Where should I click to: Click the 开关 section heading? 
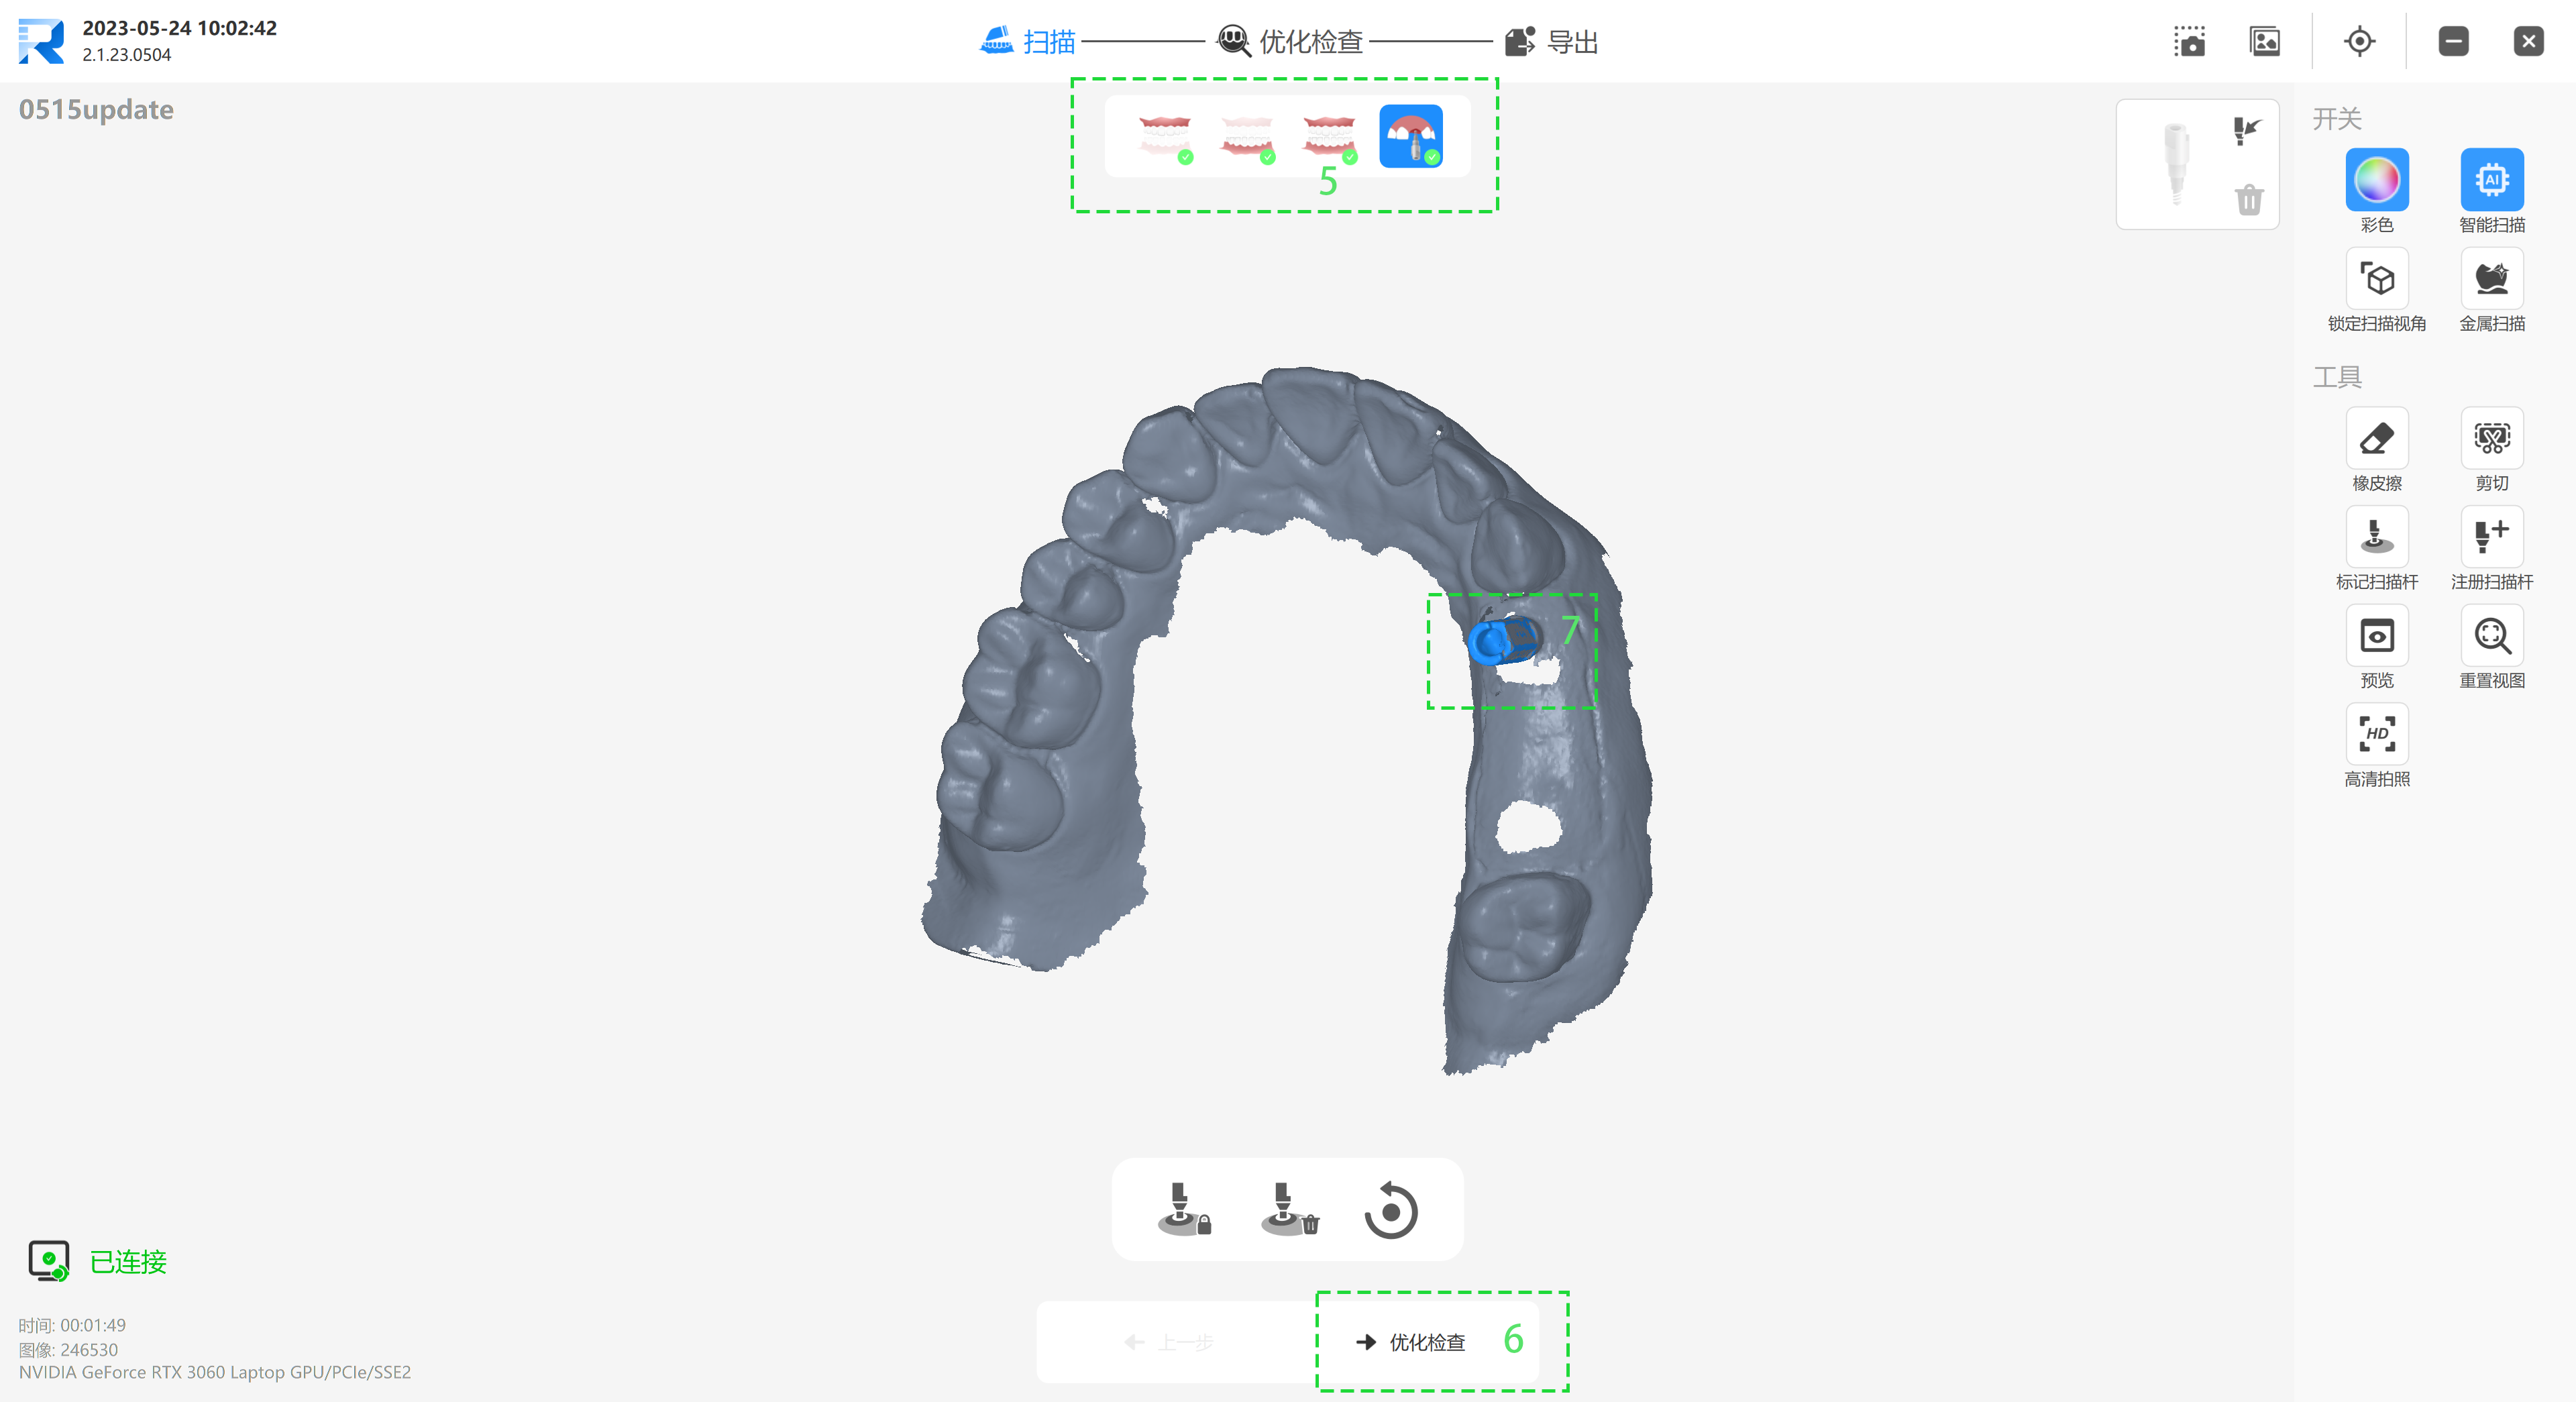(x=2336, y=119)
